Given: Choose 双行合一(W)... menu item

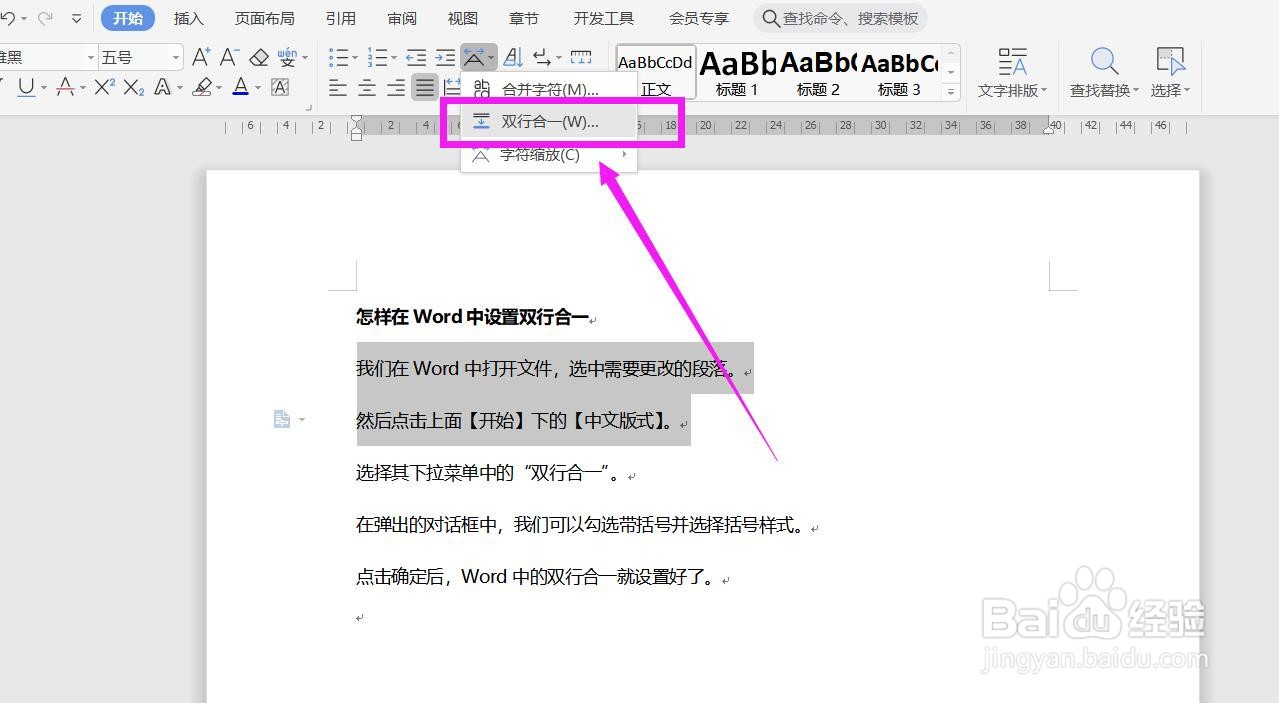Looking at the screenshot, I should coord(549,122).
